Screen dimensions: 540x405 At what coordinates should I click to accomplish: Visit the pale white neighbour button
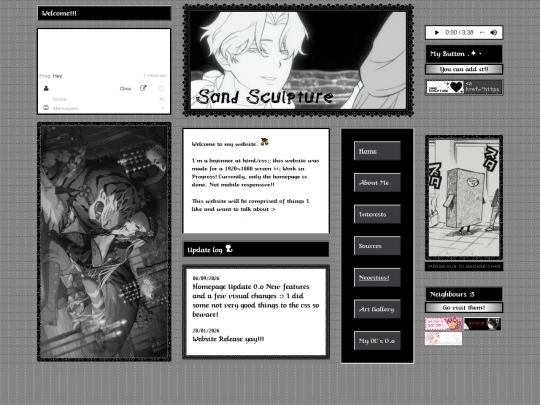(x=443, y=338)
